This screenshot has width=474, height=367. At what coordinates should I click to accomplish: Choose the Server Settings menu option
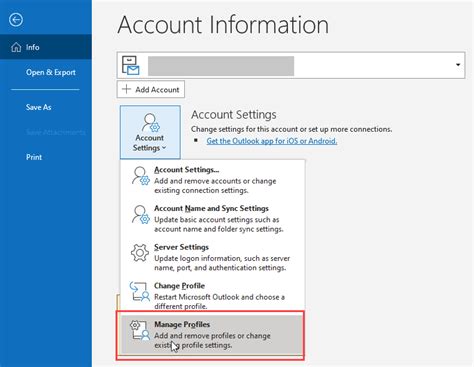212,257
